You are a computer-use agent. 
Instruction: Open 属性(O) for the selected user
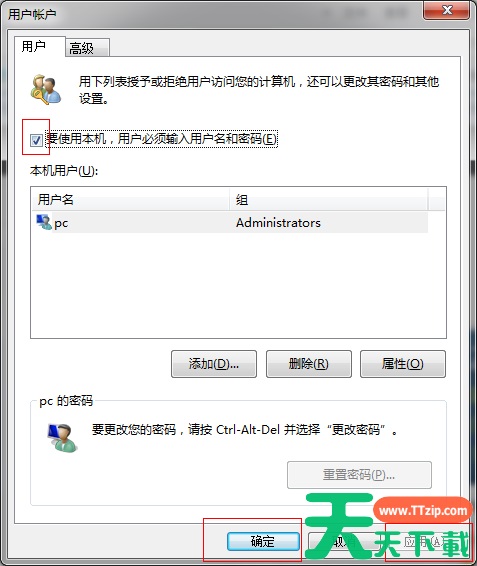[x=403, y=364]
